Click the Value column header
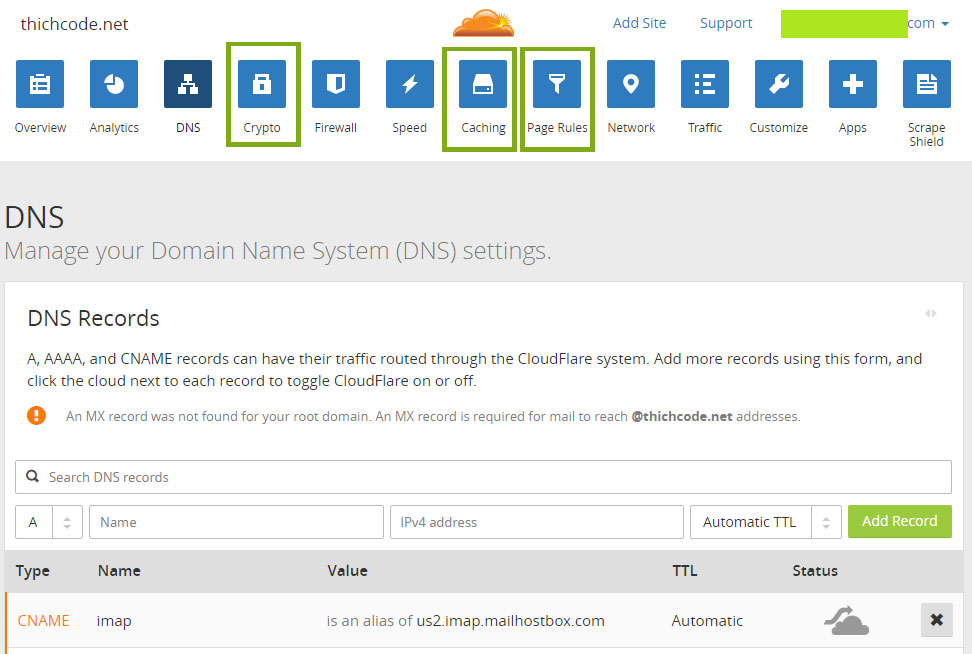 pos(347,571)
